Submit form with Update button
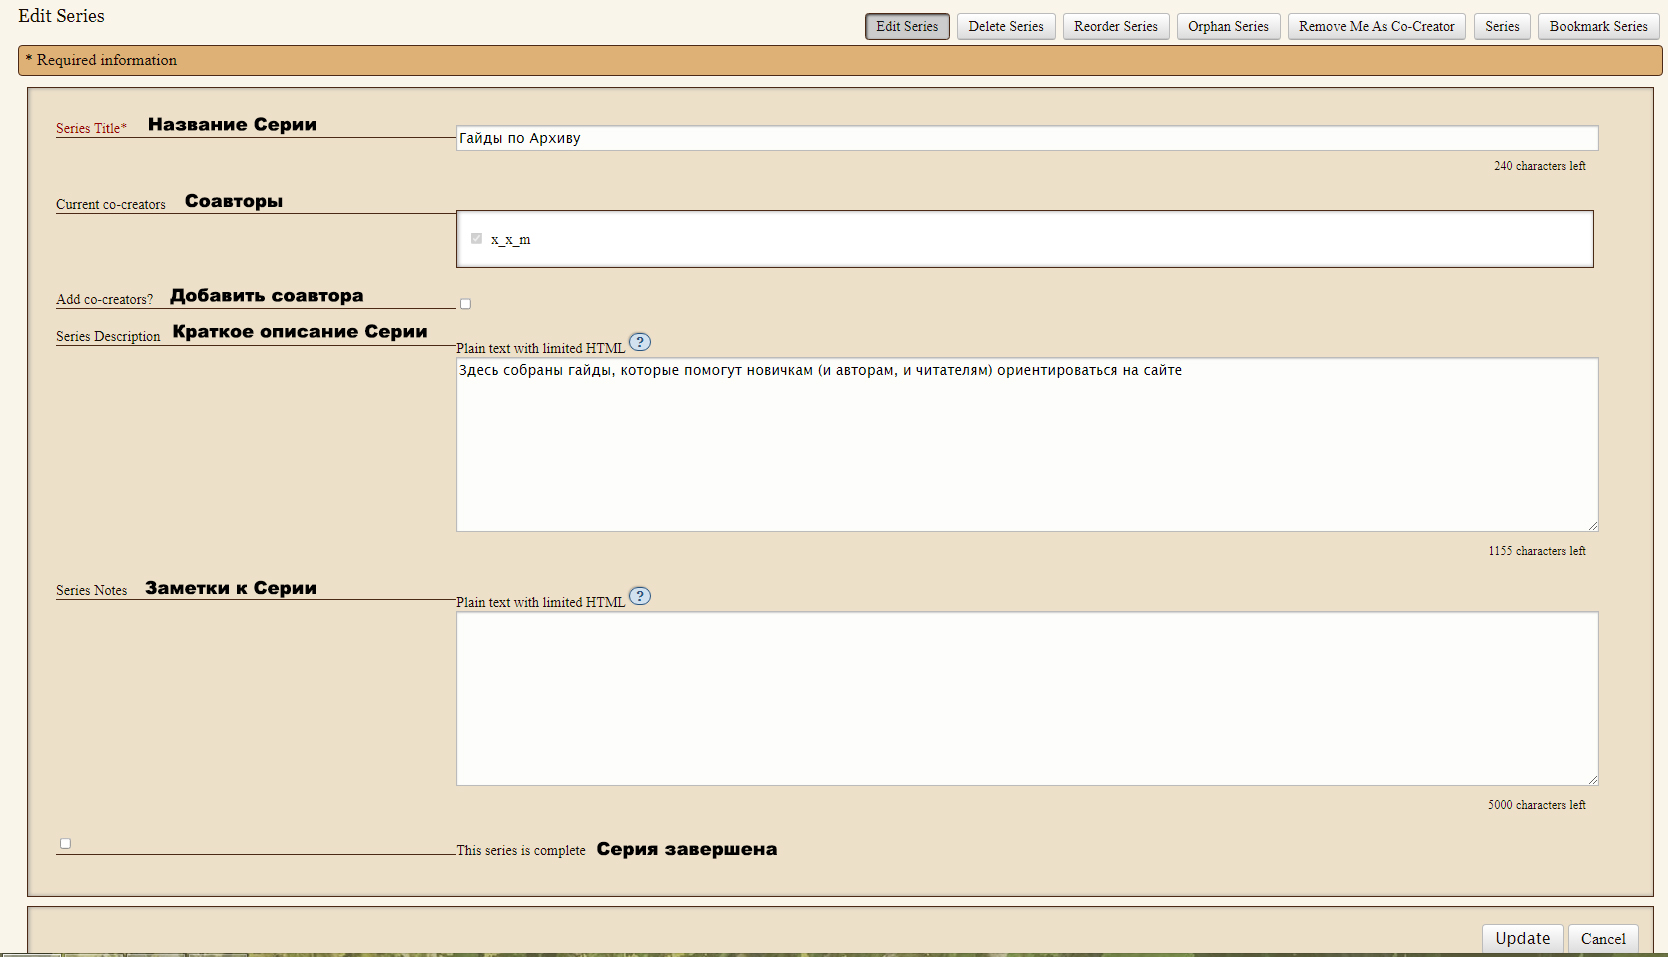 coord(1522,938)
